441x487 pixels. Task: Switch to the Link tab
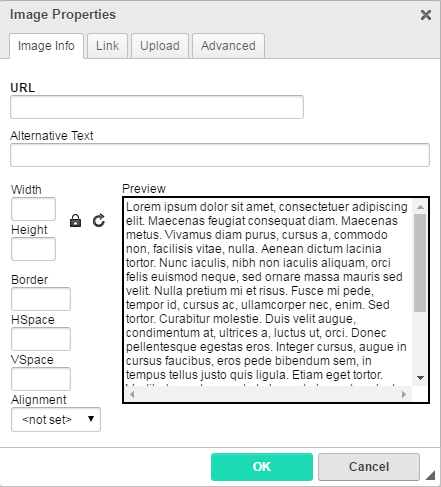pyautogui.click(x=107, y=46)
